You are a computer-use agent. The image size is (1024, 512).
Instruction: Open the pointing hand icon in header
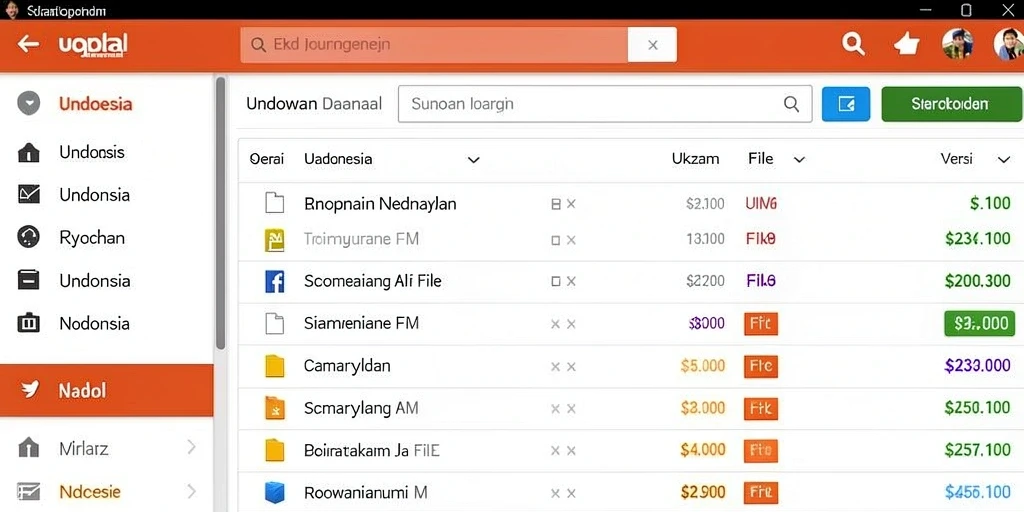tap(906, 44)
